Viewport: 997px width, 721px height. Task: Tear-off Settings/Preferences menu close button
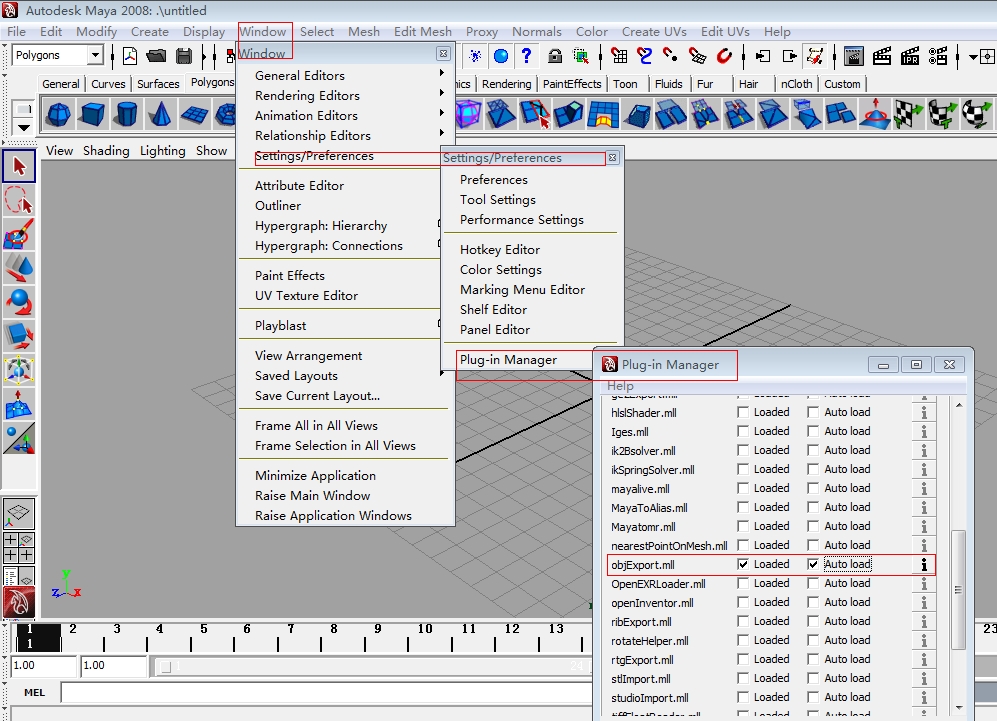(612, 158)
